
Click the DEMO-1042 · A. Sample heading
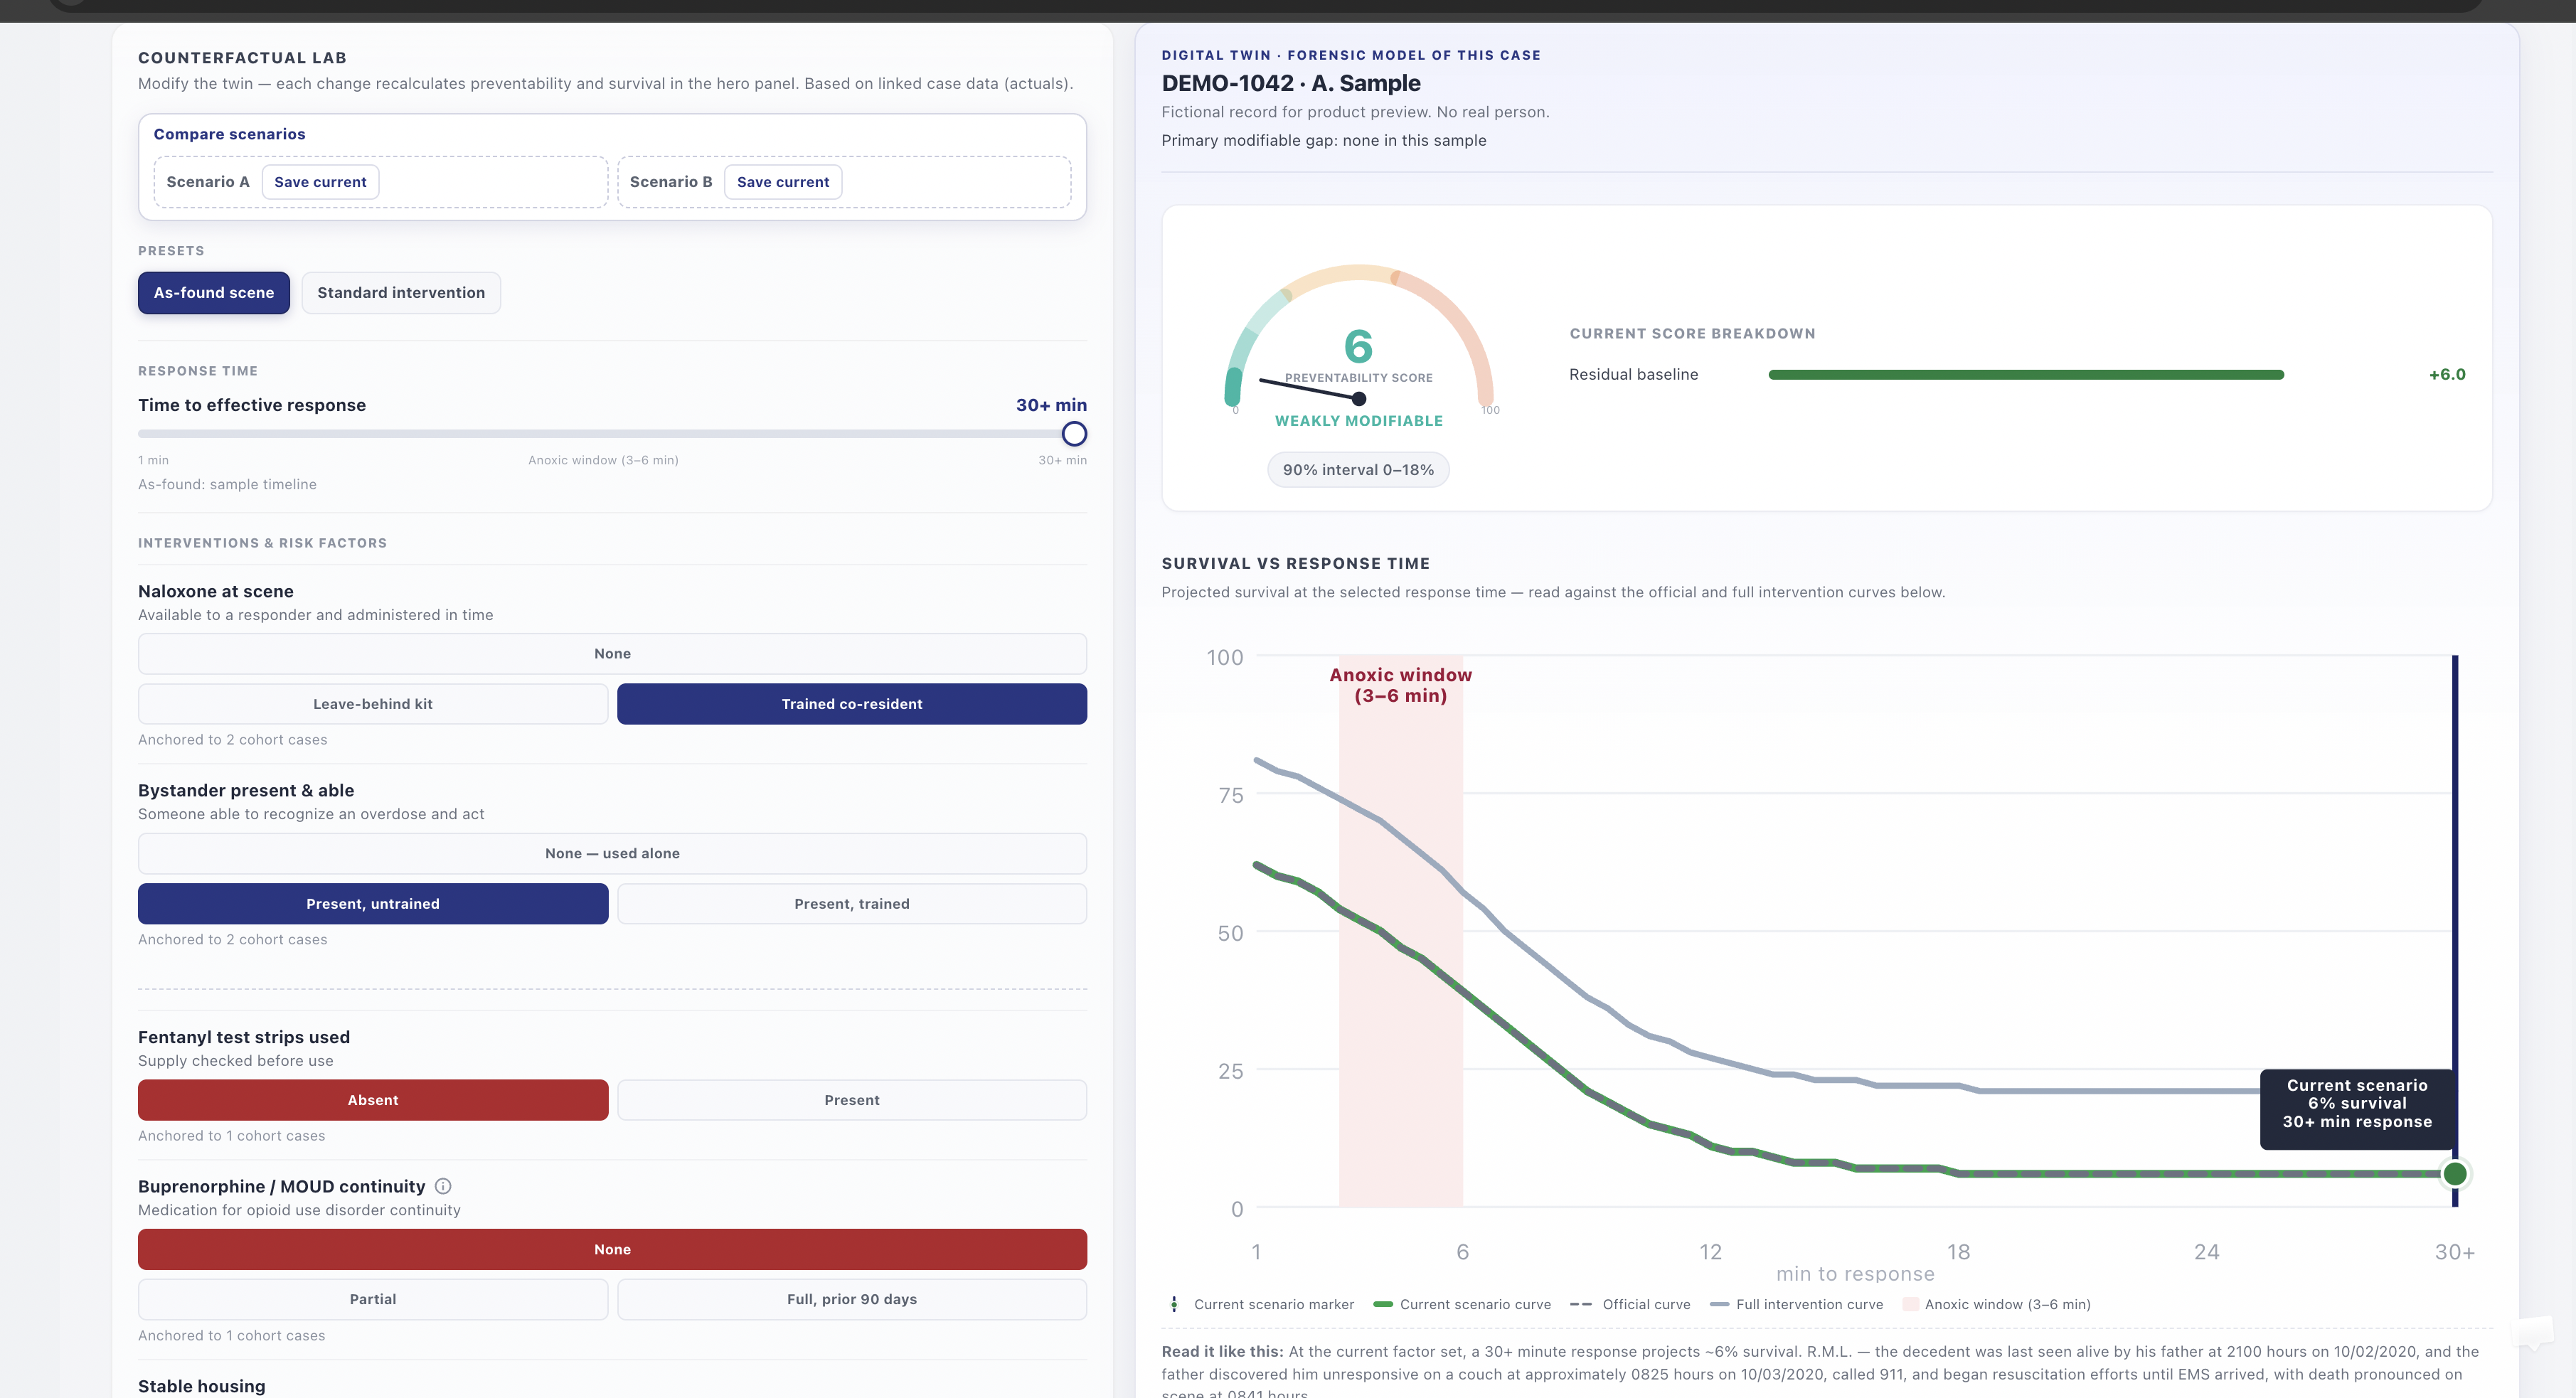click(1291, 84)
